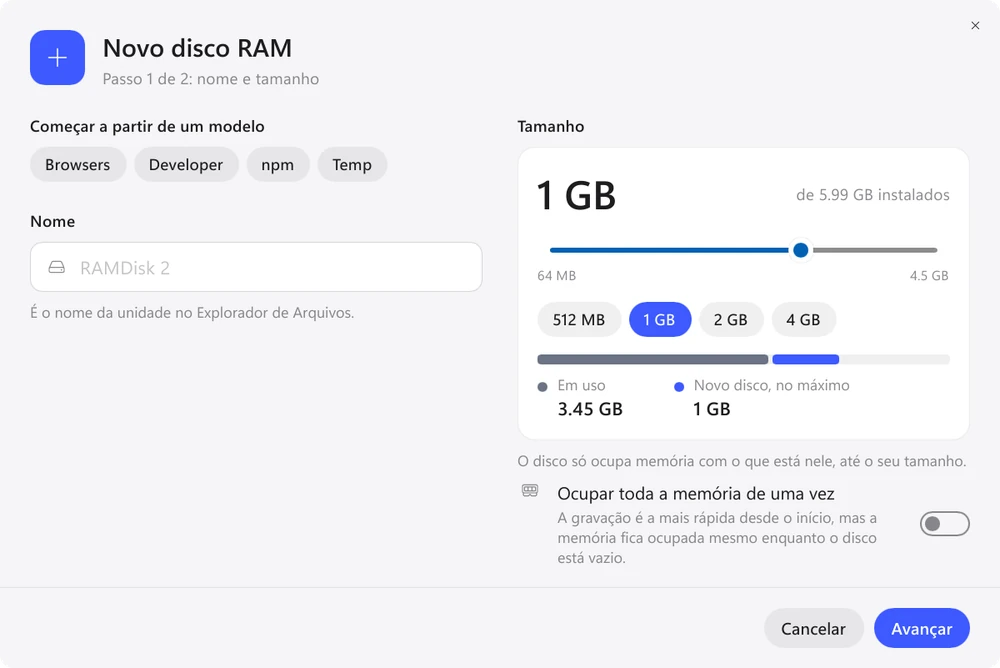The width and height of the screenshot is (1000, 668).
Task: Pick the Temp template chip
Action: click(x=352, y=165)
